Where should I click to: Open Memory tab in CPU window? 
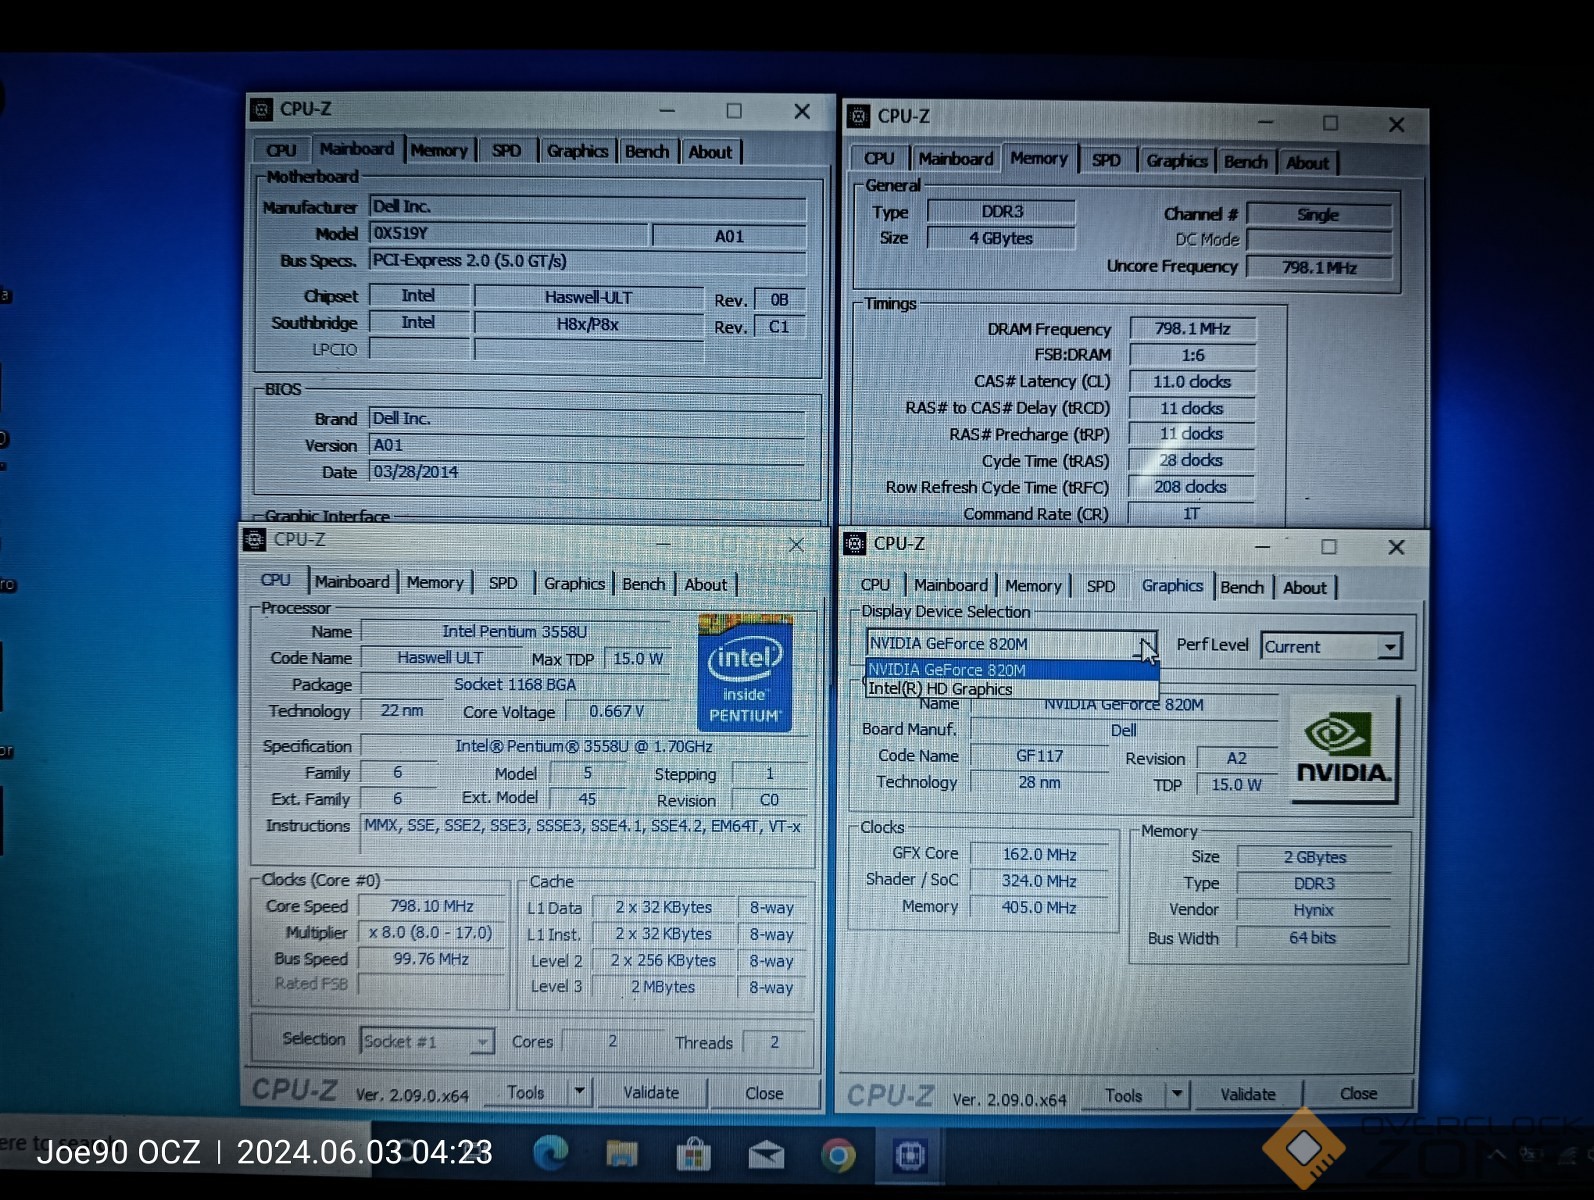click(x=435, y=582)
